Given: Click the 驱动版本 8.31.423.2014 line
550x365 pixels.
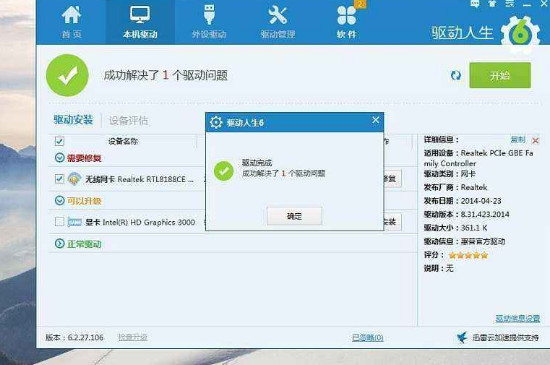Looking at the screenshot, I should click(x=467, y=214).
